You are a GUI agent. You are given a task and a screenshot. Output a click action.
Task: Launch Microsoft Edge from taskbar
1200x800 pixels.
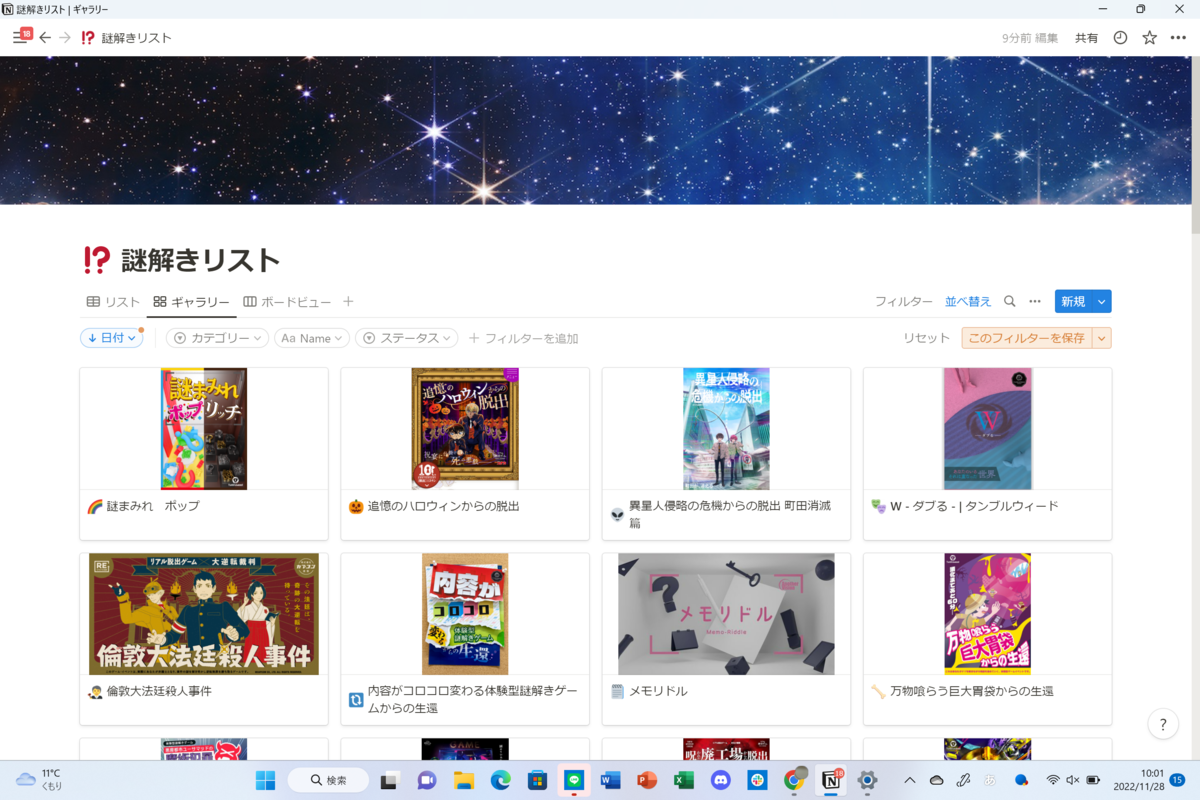pos(500,780)
